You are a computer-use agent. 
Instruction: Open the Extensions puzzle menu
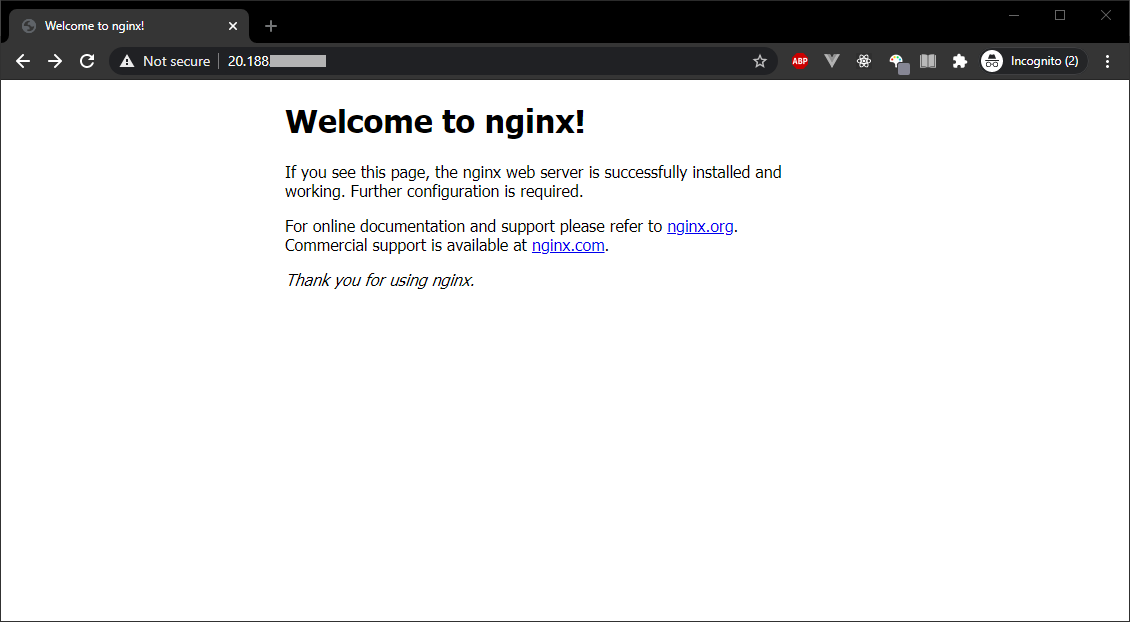click(959, 61)
